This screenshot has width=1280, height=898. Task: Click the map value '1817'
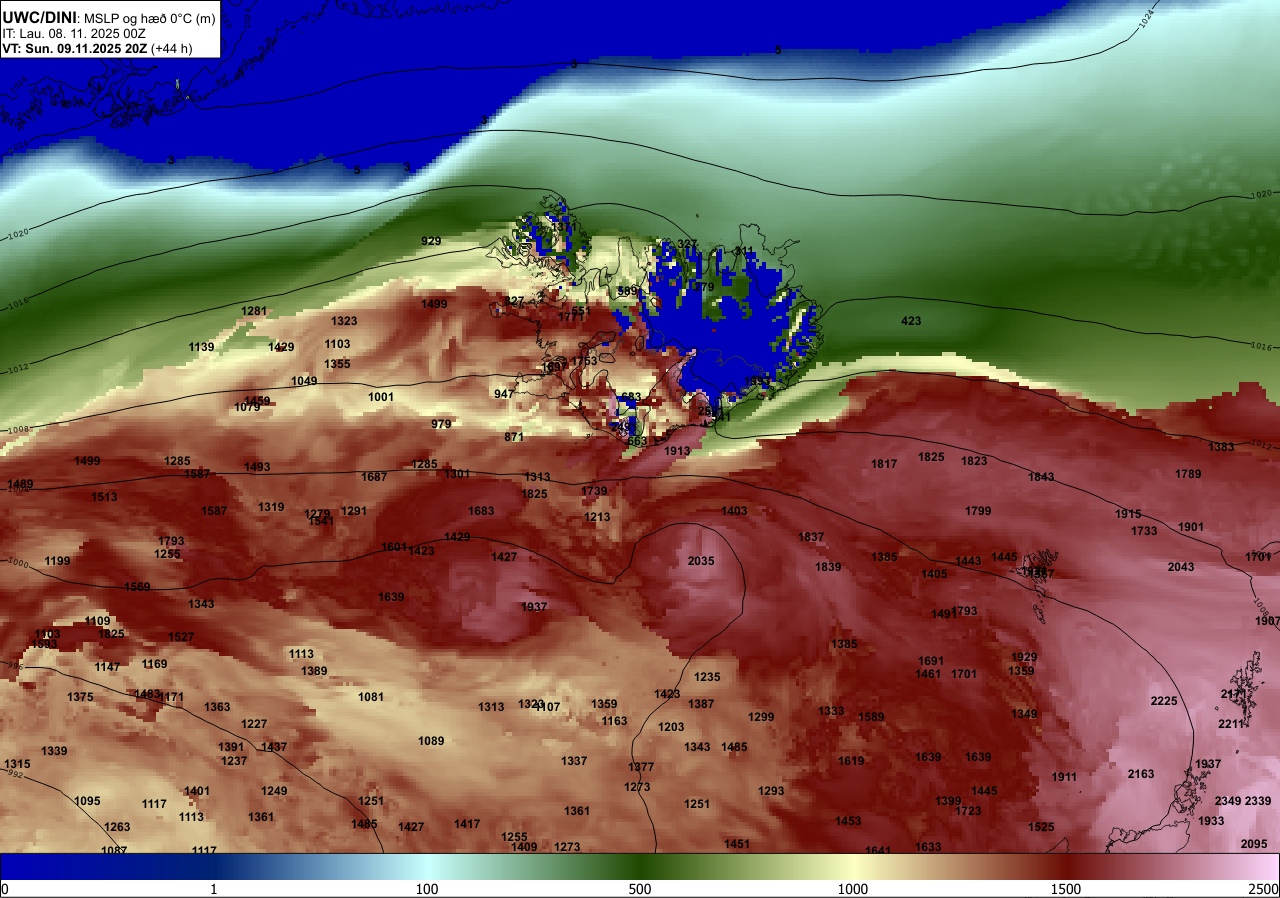tap(884, 464)
